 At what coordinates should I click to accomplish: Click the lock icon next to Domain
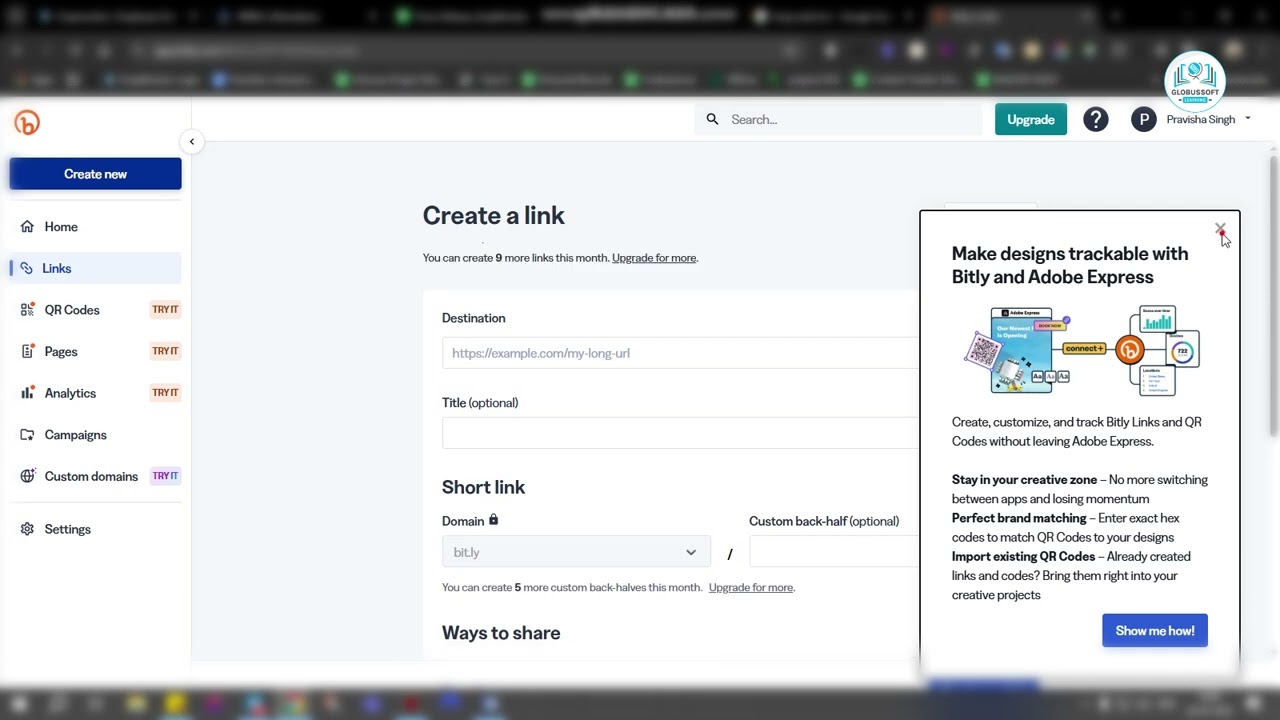[x=493, y=520]
